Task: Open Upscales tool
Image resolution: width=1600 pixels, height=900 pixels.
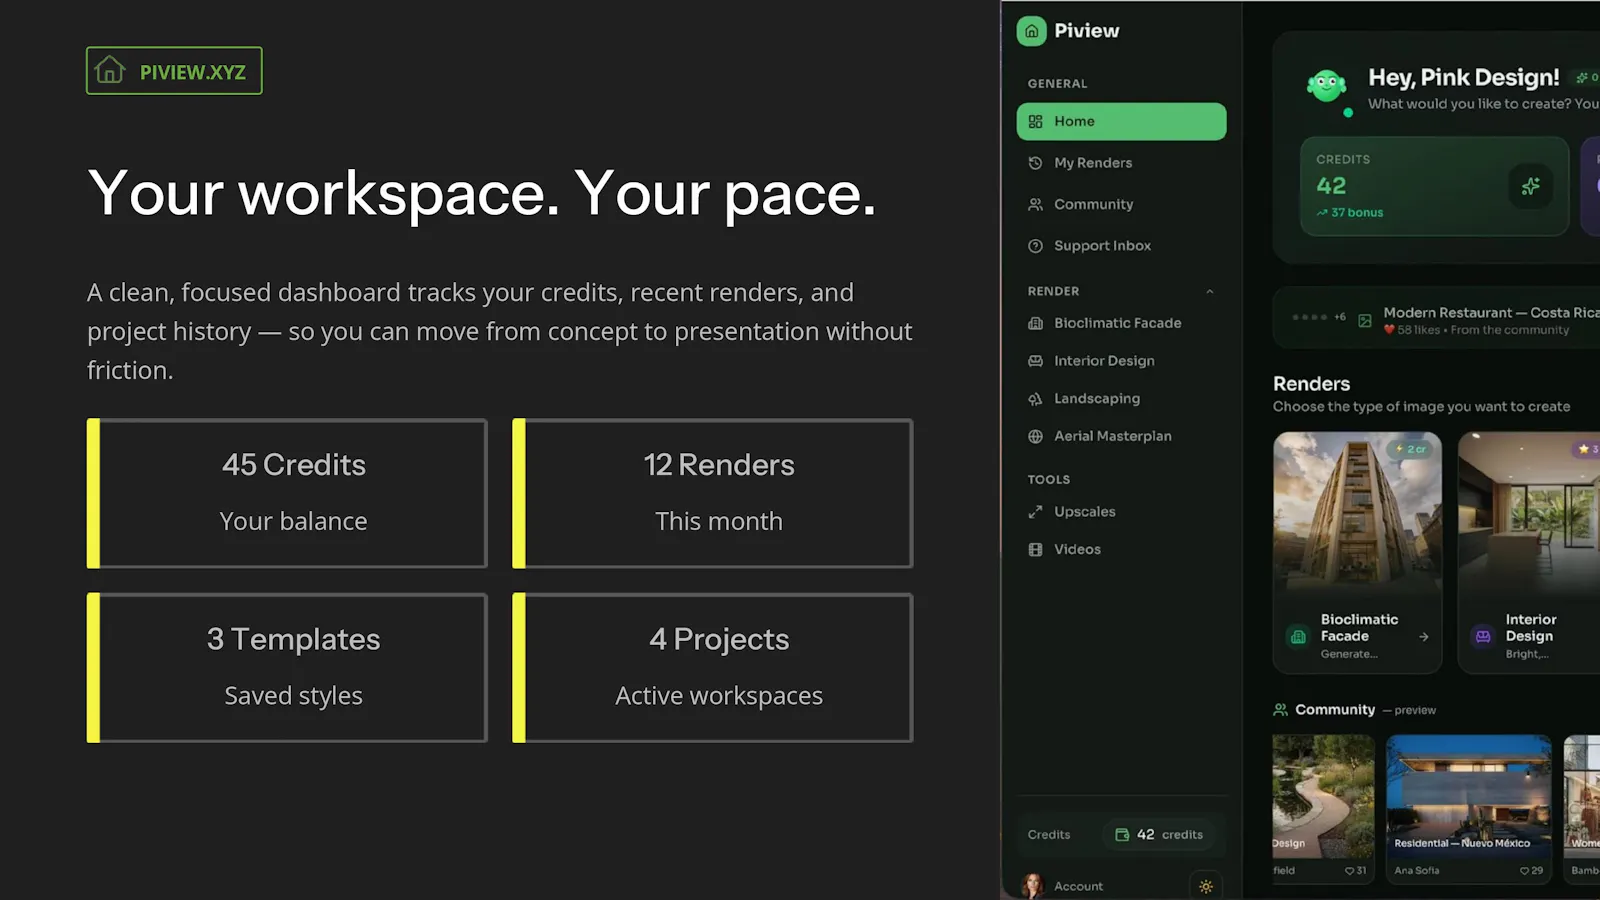Action: pyautogui.click(x=1121, y=512)
